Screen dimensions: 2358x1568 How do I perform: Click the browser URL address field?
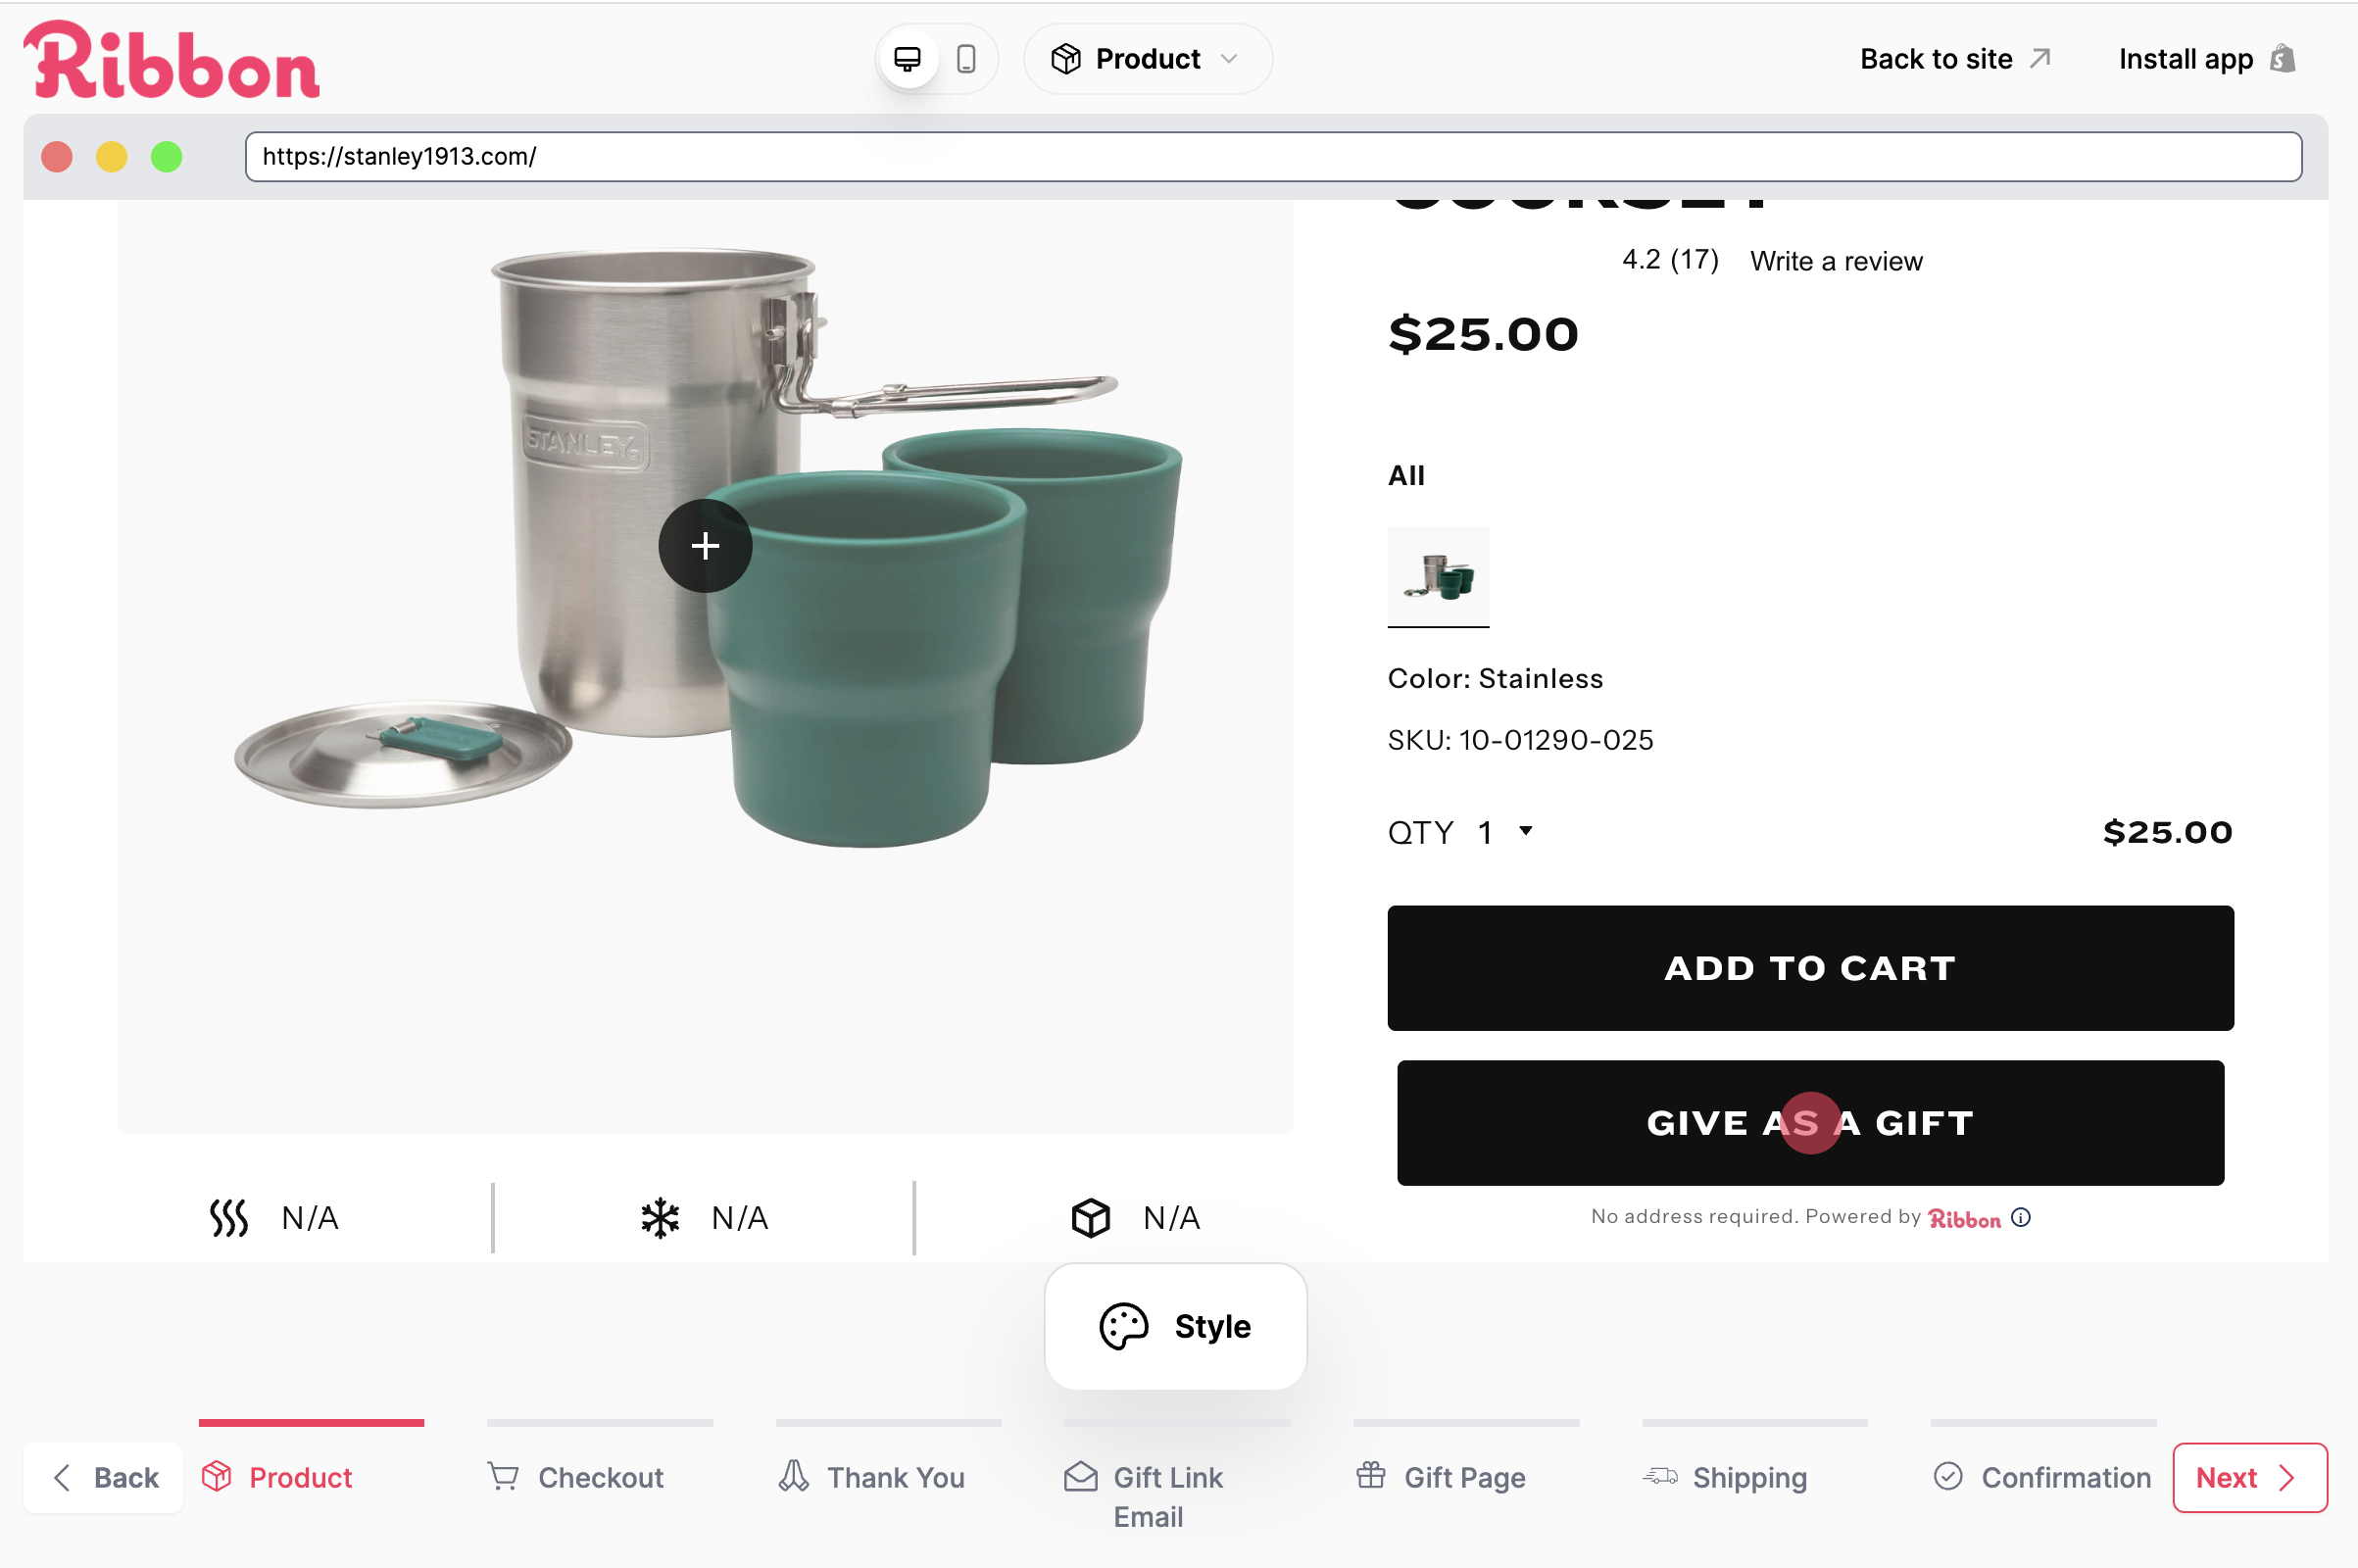(1272, 156)
